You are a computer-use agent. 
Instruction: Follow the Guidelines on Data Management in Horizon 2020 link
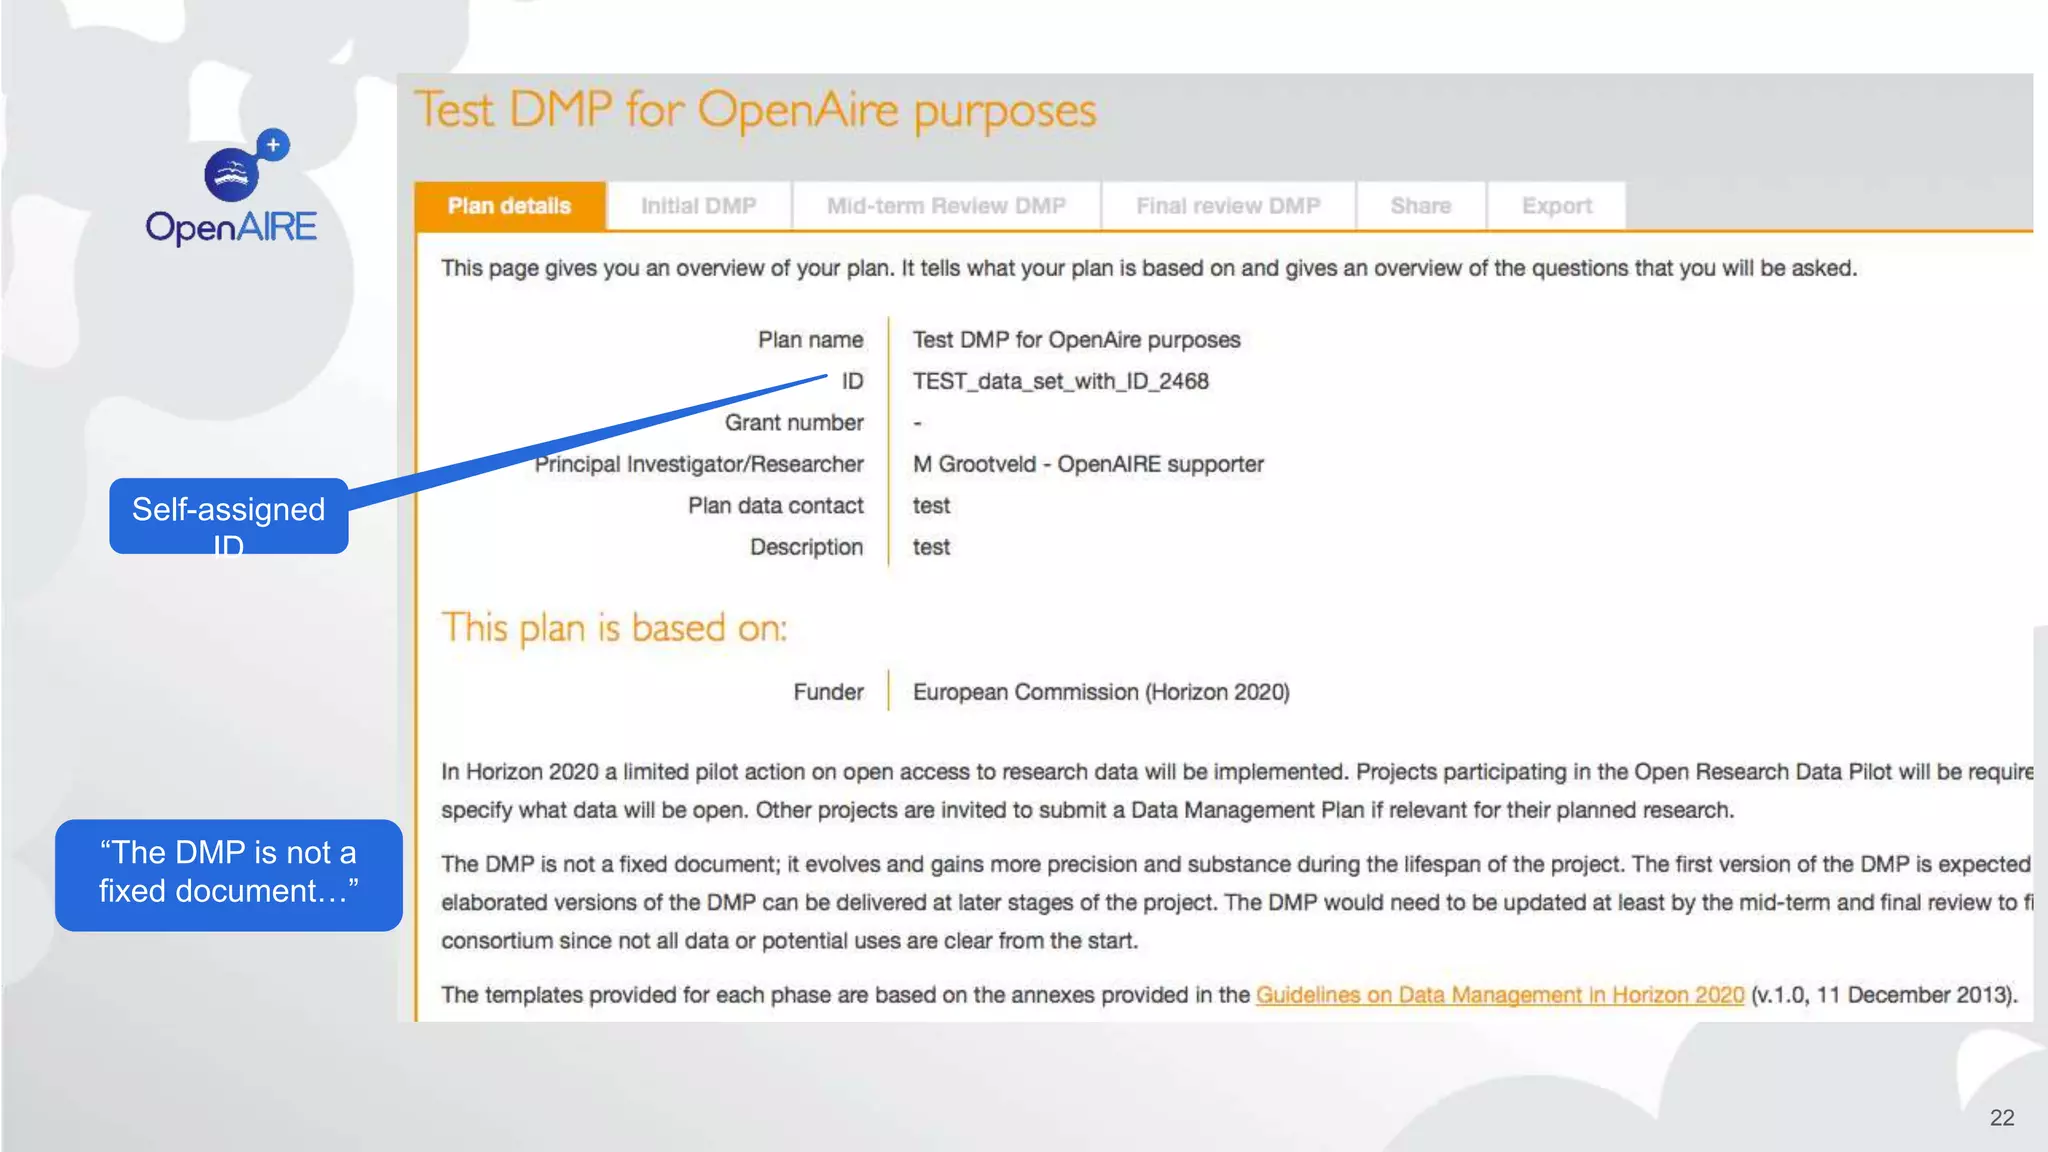[x=1500, y=995]
